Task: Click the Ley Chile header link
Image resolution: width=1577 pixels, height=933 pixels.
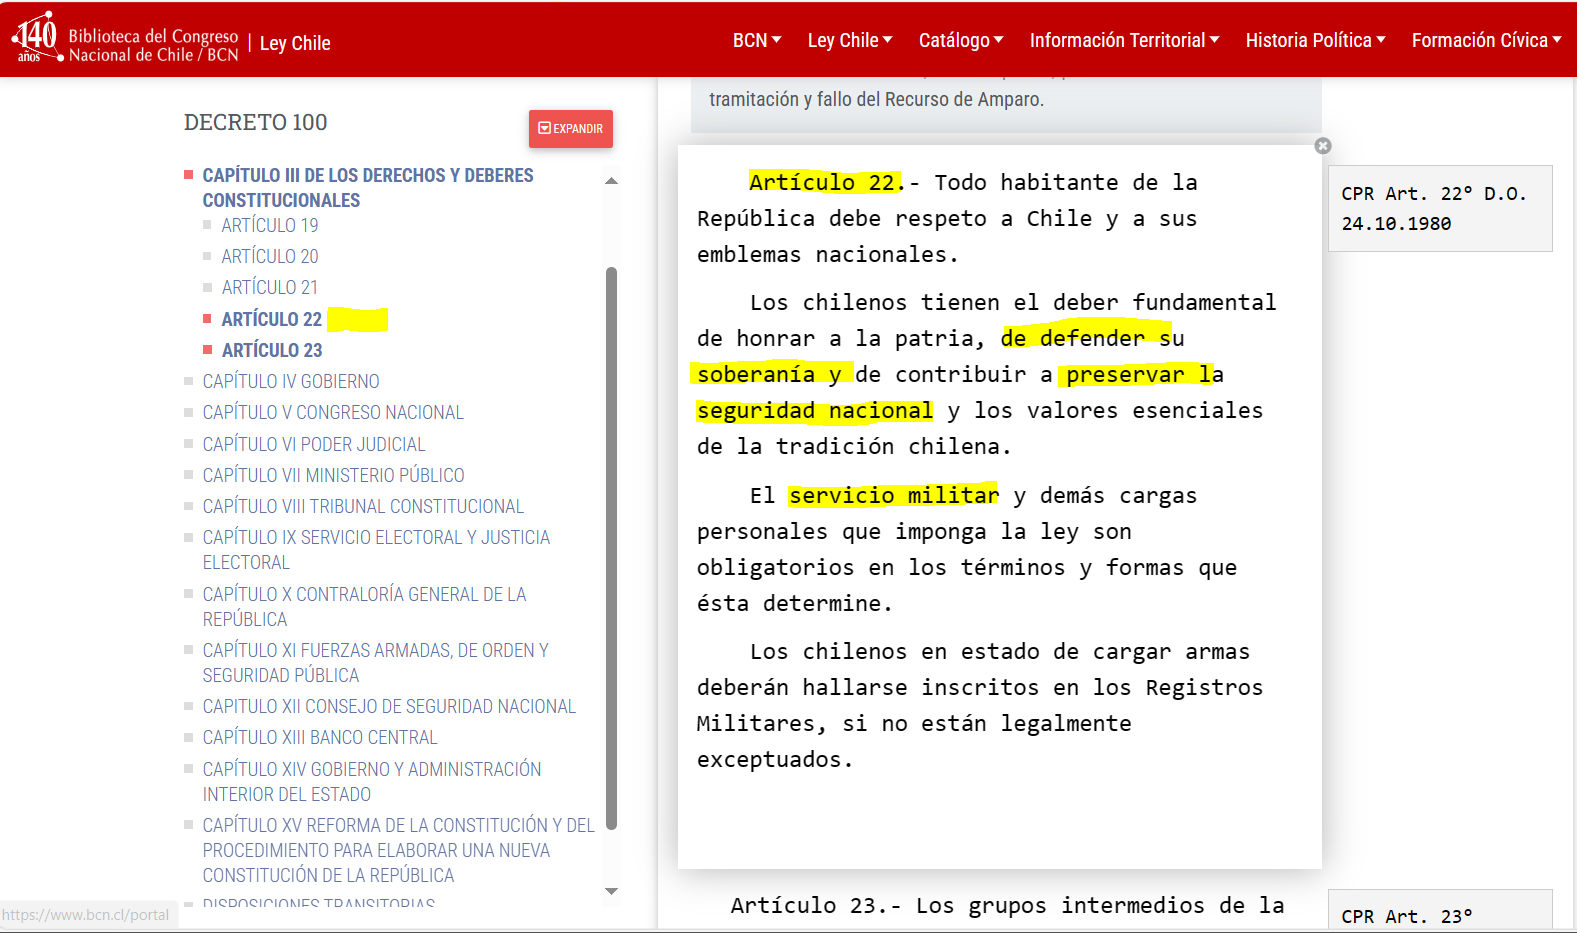Action: [x=295, y=43]
